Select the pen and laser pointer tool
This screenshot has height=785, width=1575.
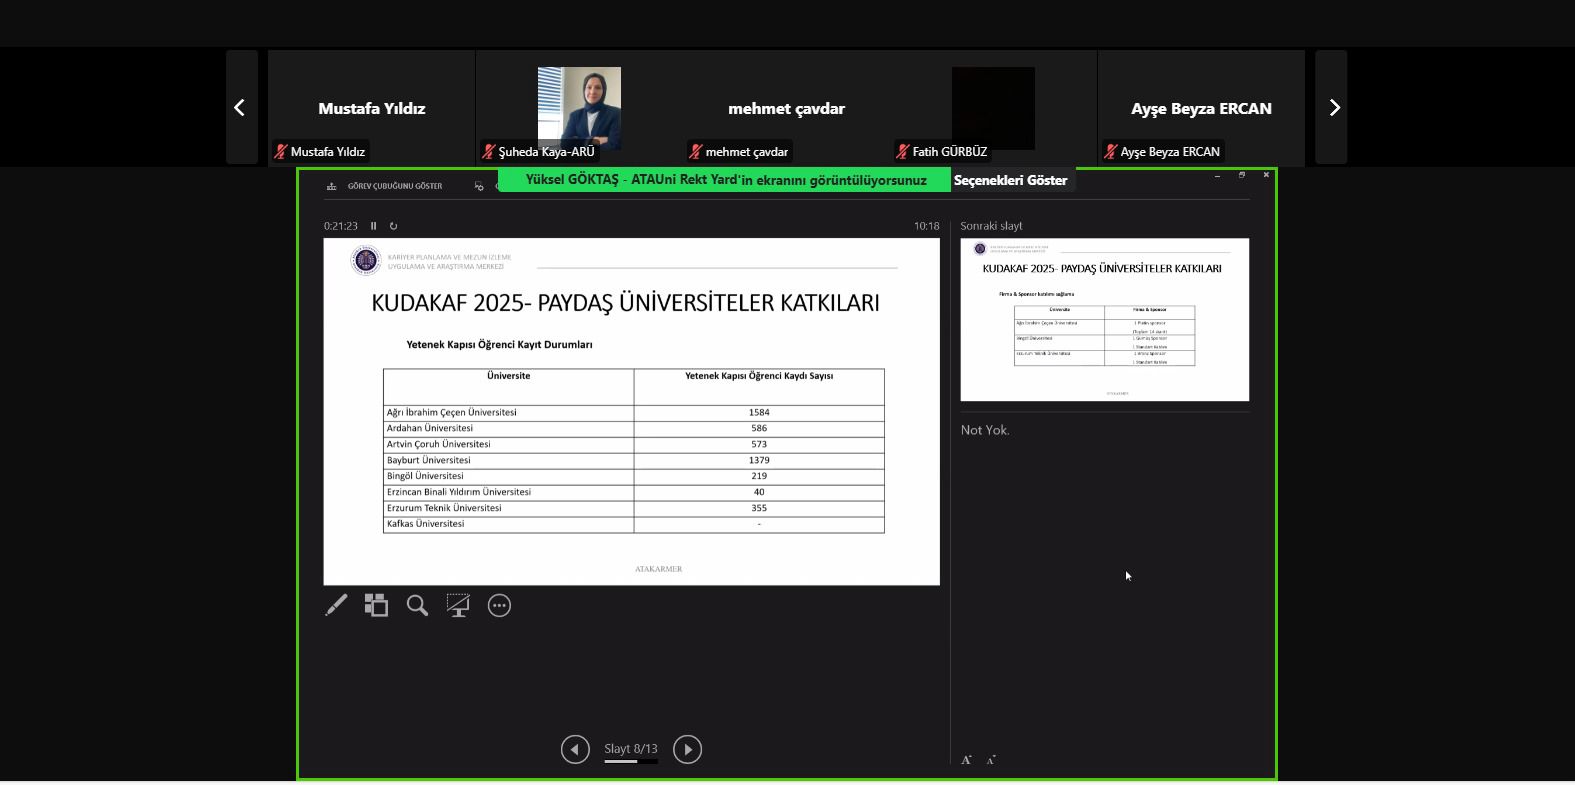336,605
